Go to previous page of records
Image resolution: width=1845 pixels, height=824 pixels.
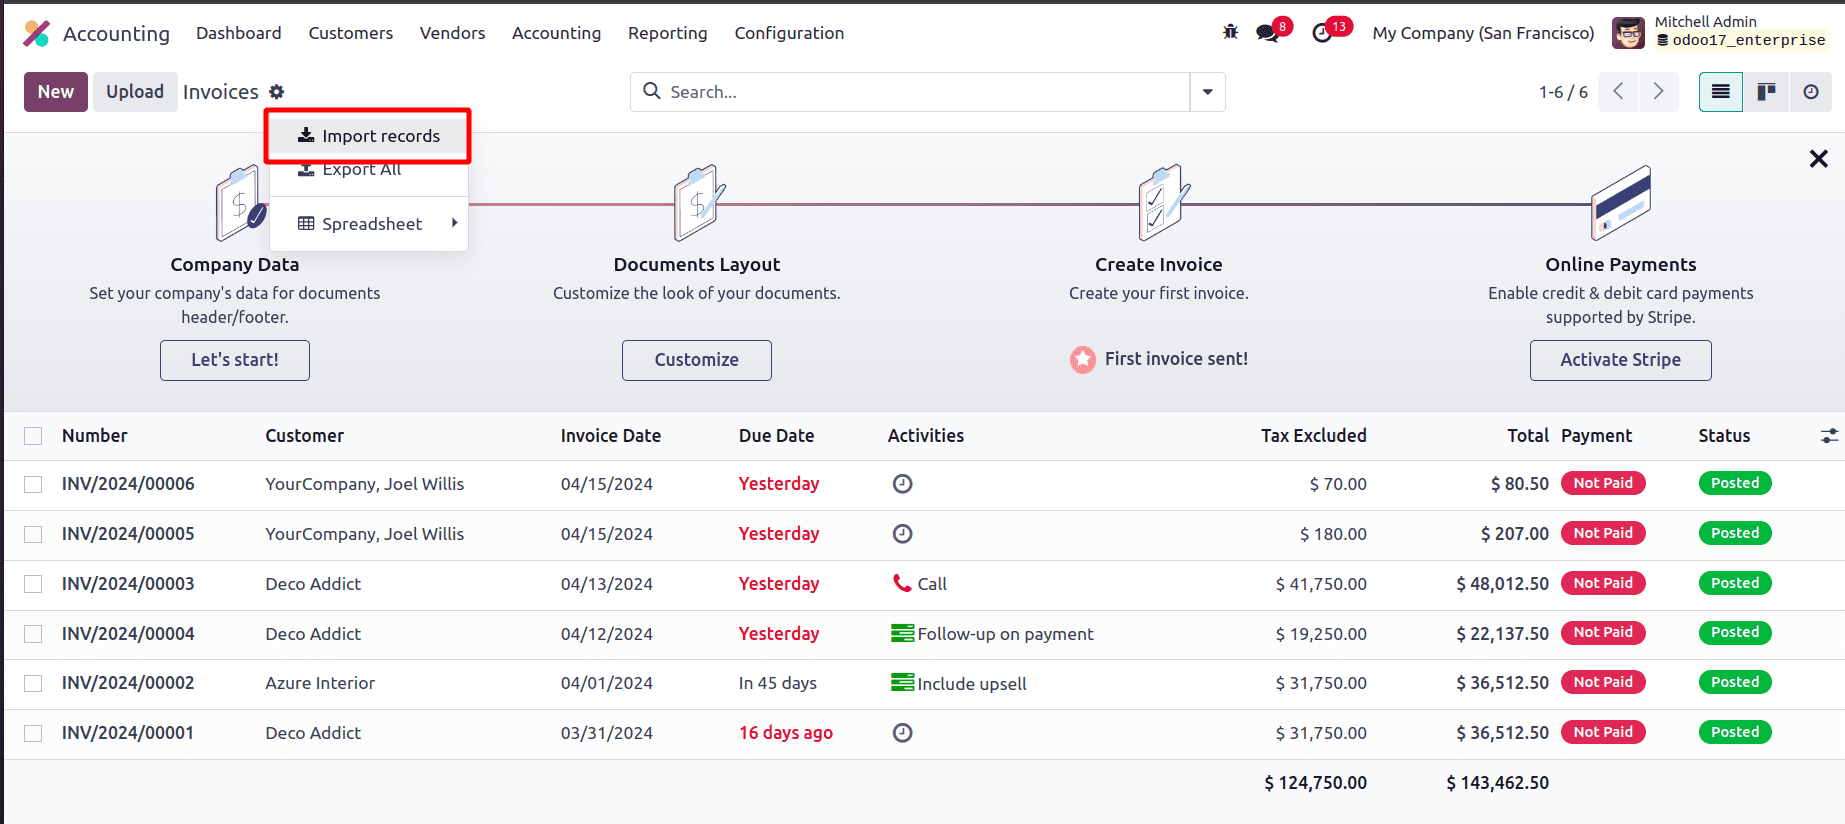(x=1618, y=92)
